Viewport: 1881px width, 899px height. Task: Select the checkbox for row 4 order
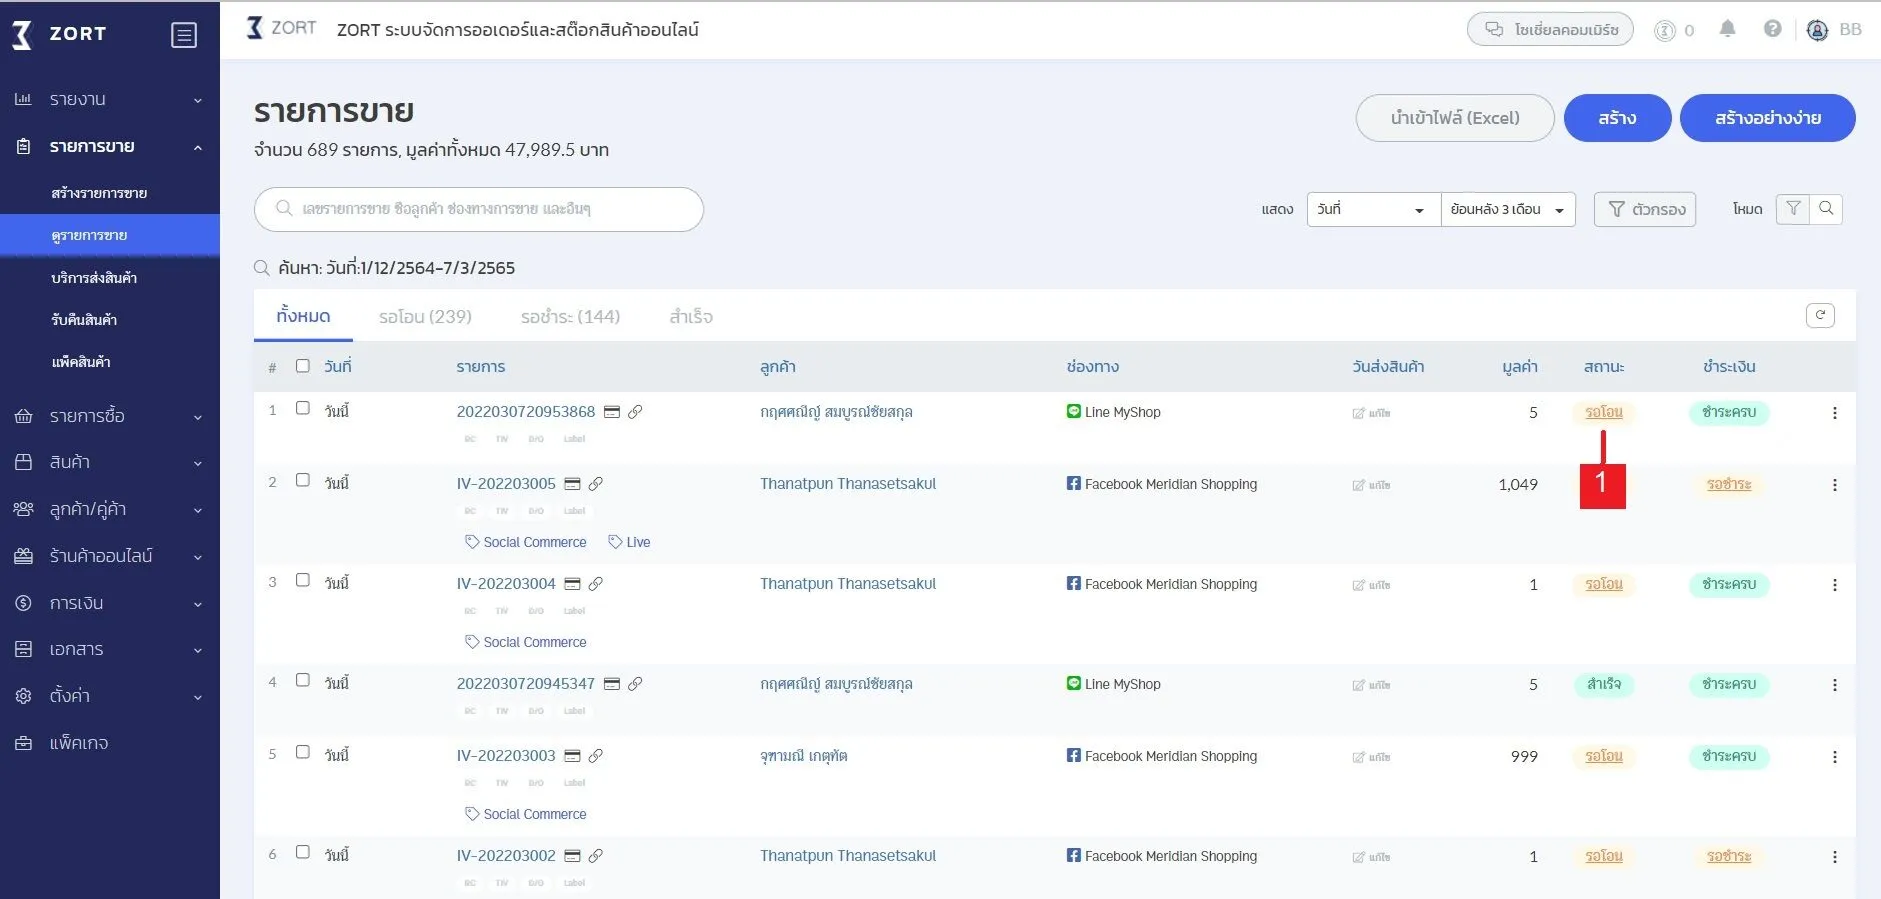coord(303,681)
